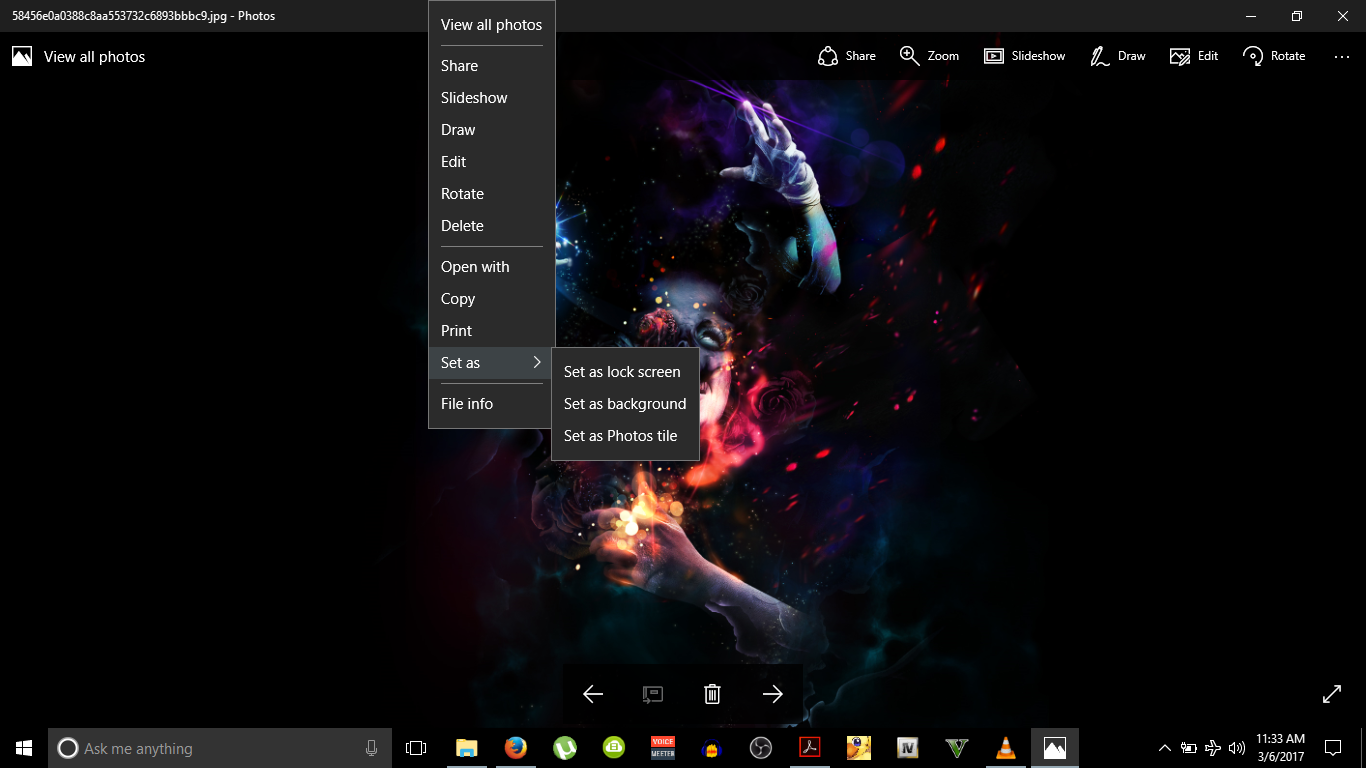Image resolution: width=1366 pixels, height=768 pixels.
Task: Rotate the photo using the top toolbar button
Action: point(1274,56)
